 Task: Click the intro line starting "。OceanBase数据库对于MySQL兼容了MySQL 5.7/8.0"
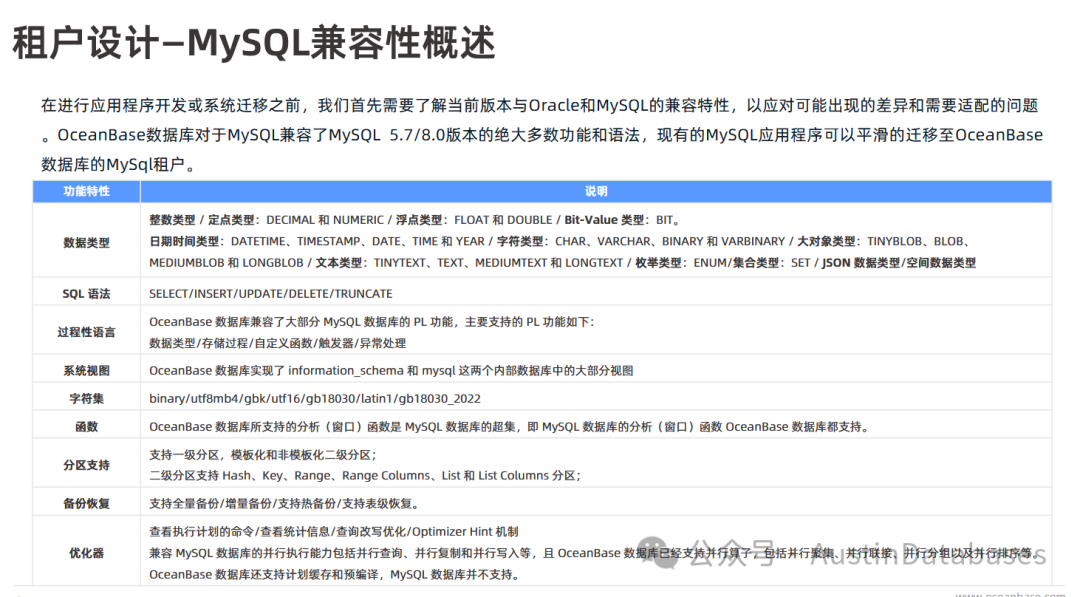pos(542,135)
